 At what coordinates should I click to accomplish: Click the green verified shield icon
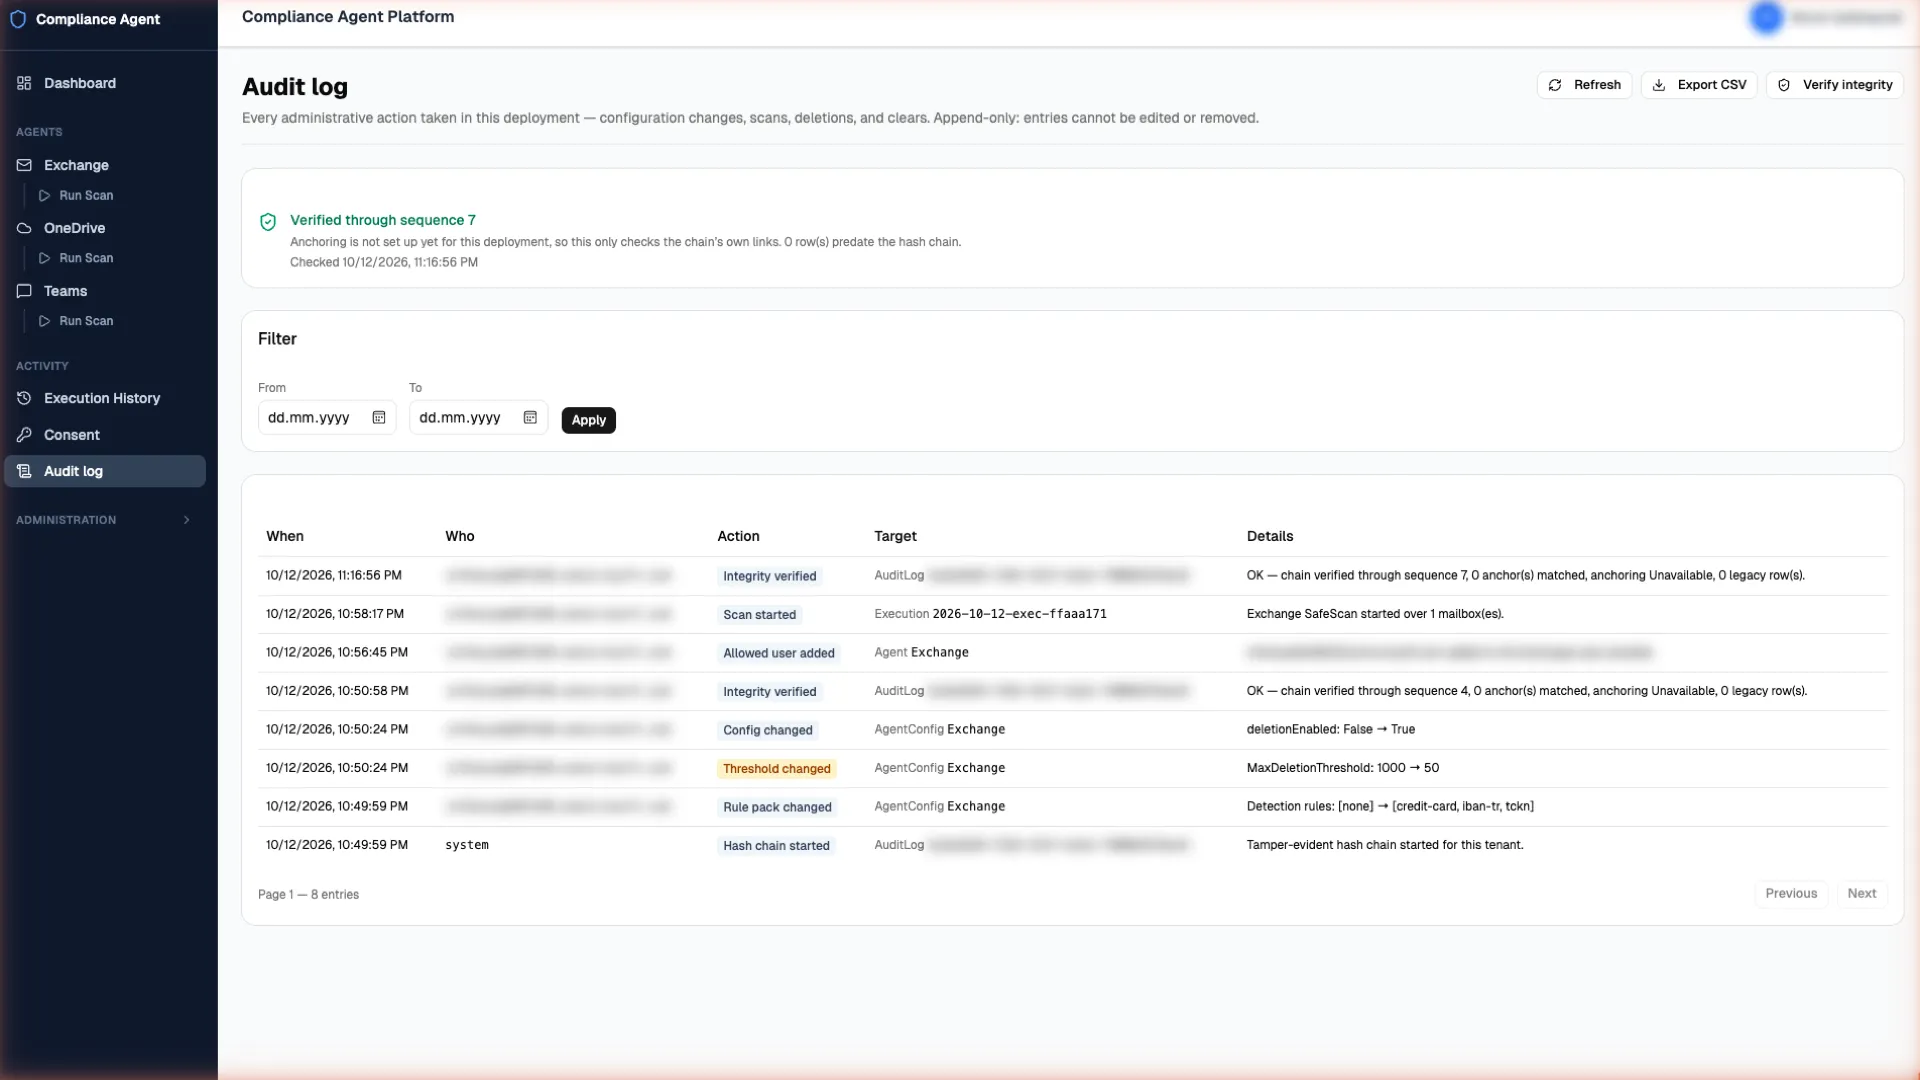(x=268, y=222)
